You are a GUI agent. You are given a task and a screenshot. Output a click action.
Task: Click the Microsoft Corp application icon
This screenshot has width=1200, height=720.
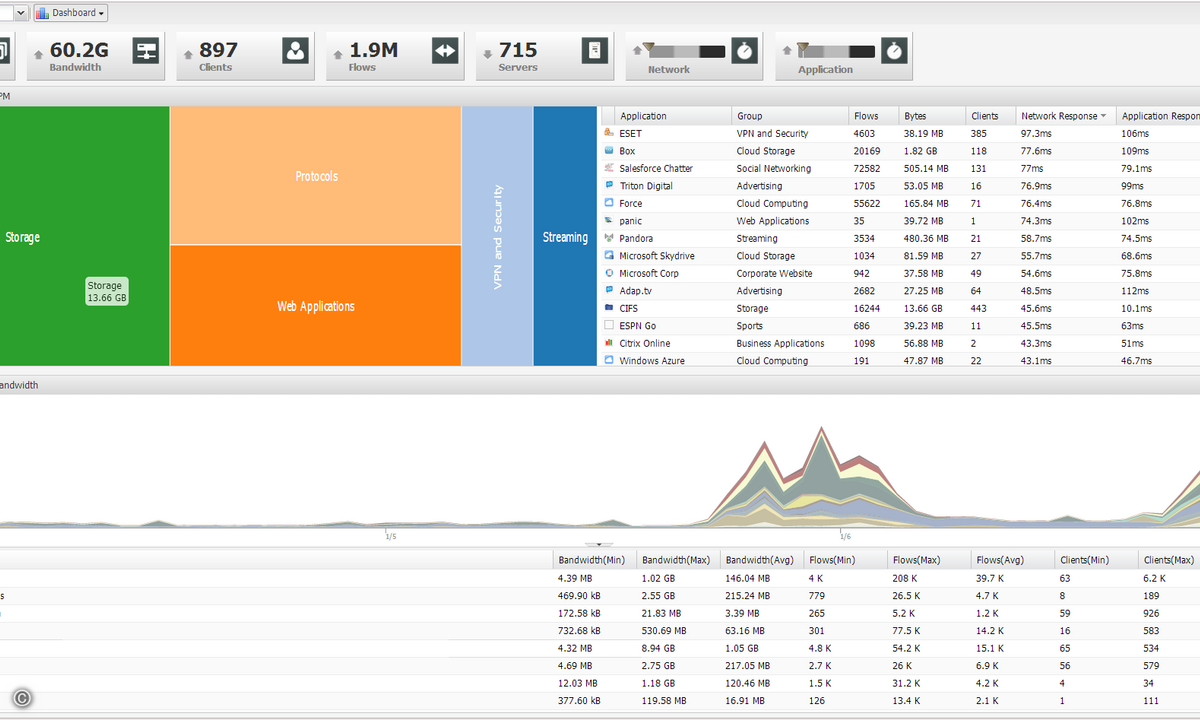tap(609, 273)
